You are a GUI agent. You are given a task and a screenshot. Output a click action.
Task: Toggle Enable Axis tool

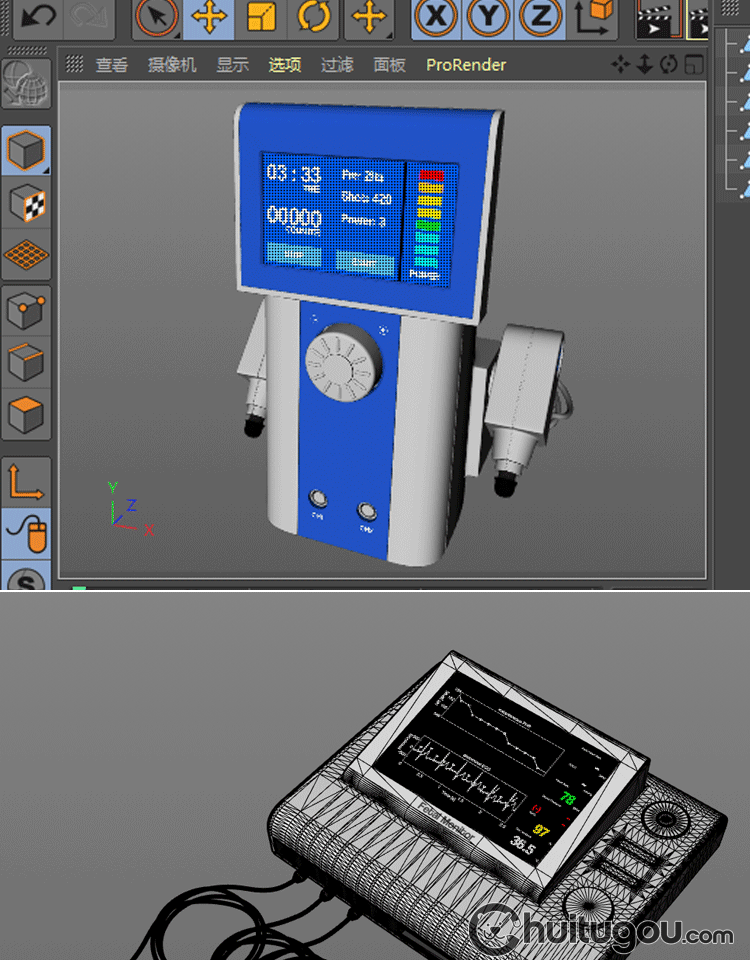click(26, 482)
